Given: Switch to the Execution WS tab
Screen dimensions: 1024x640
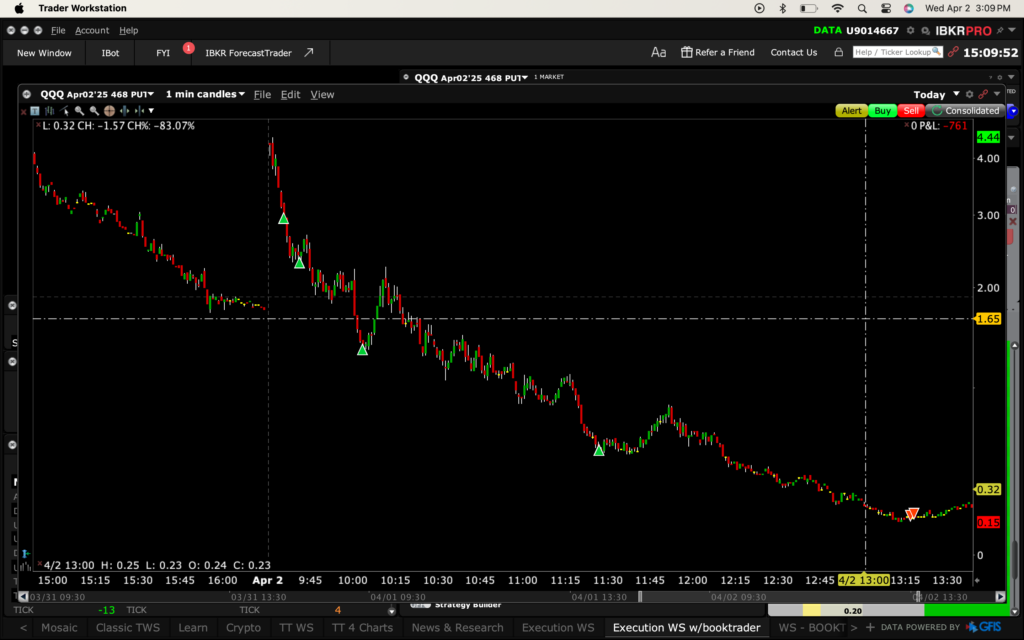Looking at the screenshot, I should point(558,628).
